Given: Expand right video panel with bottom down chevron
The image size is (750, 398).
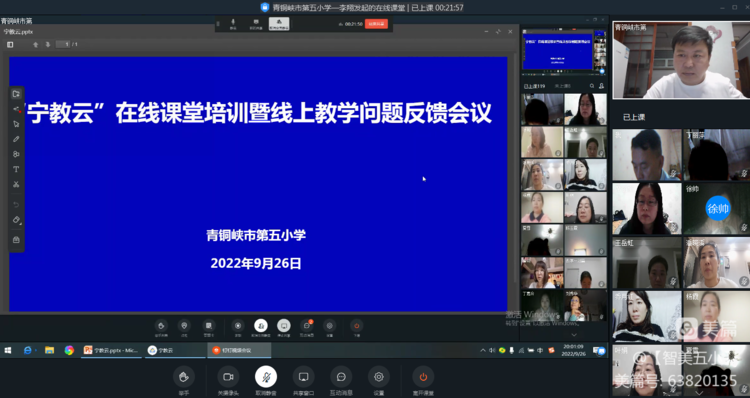Looking at the screenshot, I should [x=699, y=393].
